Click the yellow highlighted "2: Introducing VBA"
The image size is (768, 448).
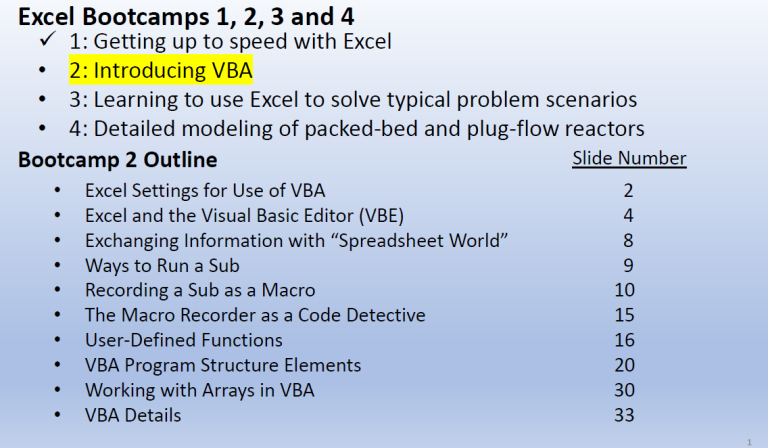coord(160,71)
